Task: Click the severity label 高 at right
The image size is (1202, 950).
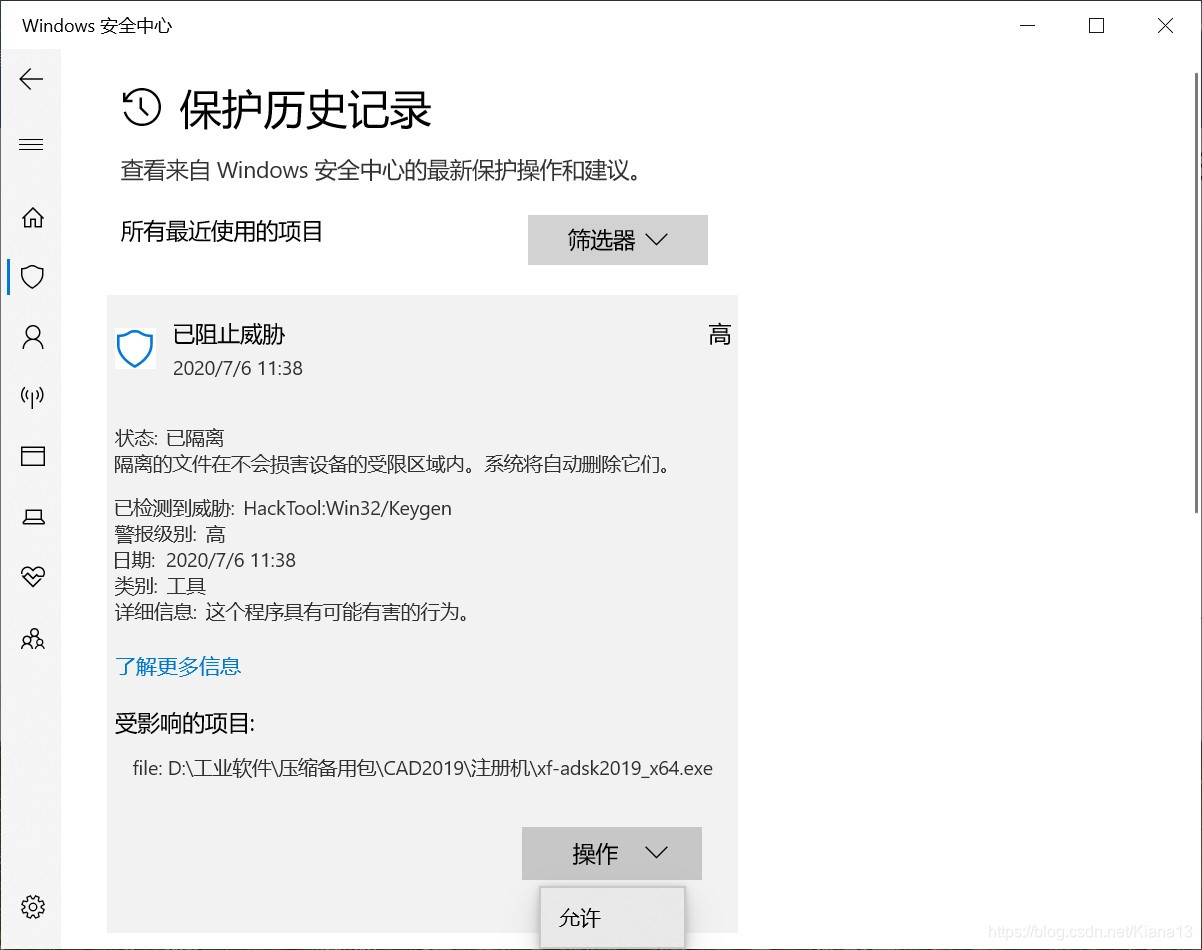Action: [720, 335]
